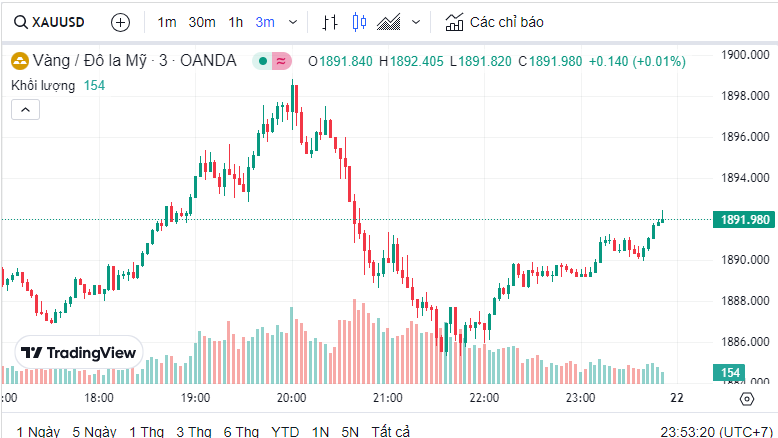
Task: Switch to the 30m timeframe
Action: tap(201, 21)
